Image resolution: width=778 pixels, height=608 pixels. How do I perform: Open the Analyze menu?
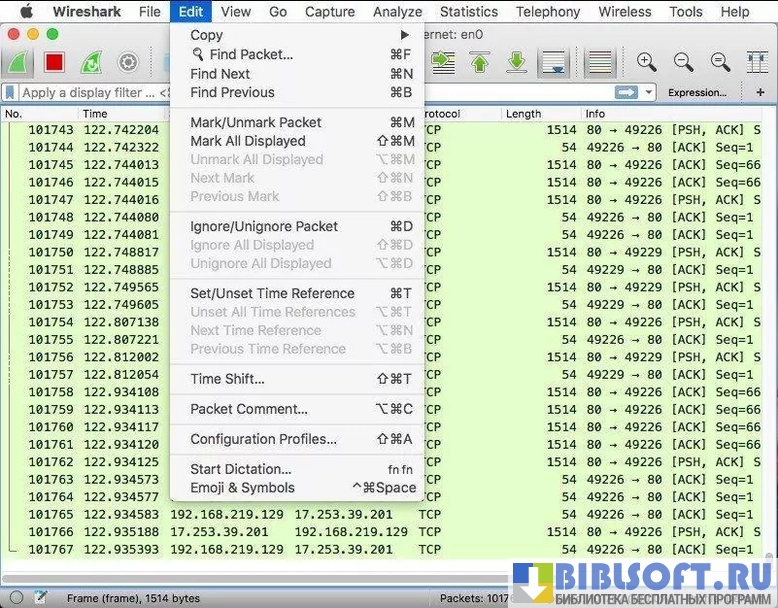[397, 12]
